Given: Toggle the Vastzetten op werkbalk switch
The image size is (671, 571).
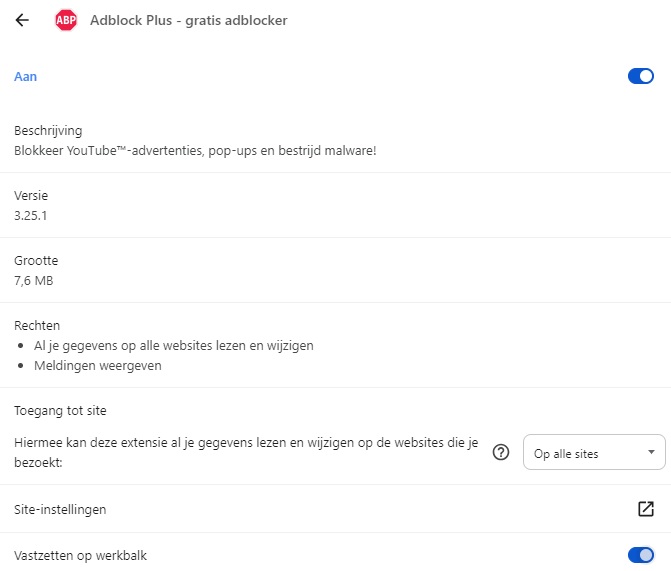Looking at the screenshot, I should tap(640, 555).
